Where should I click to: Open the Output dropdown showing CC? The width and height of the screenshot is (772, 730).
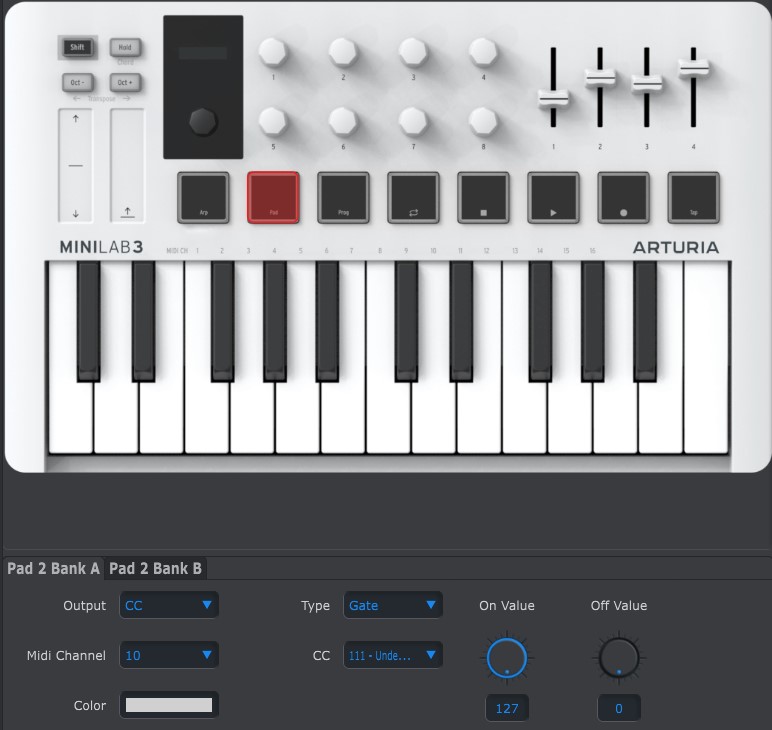169,605
